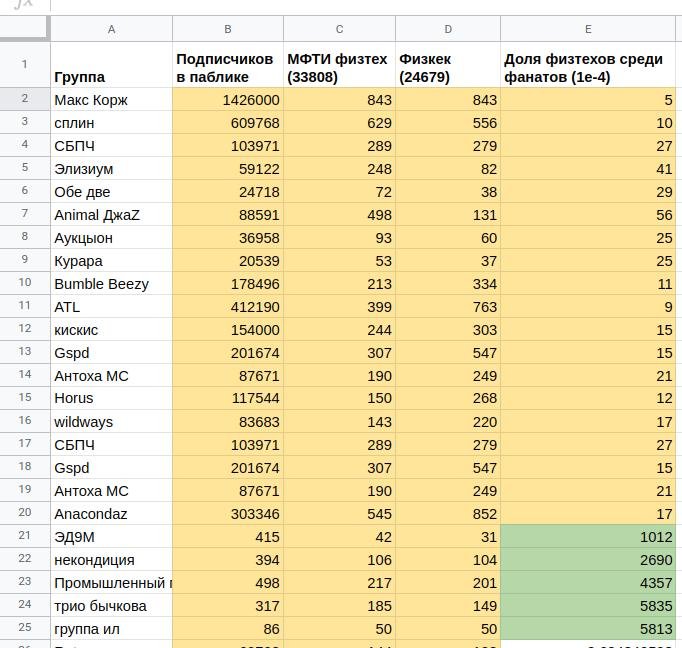Click the select-all corner box
682x648 pixels.
pyautogui.click(x=25, y=29)
